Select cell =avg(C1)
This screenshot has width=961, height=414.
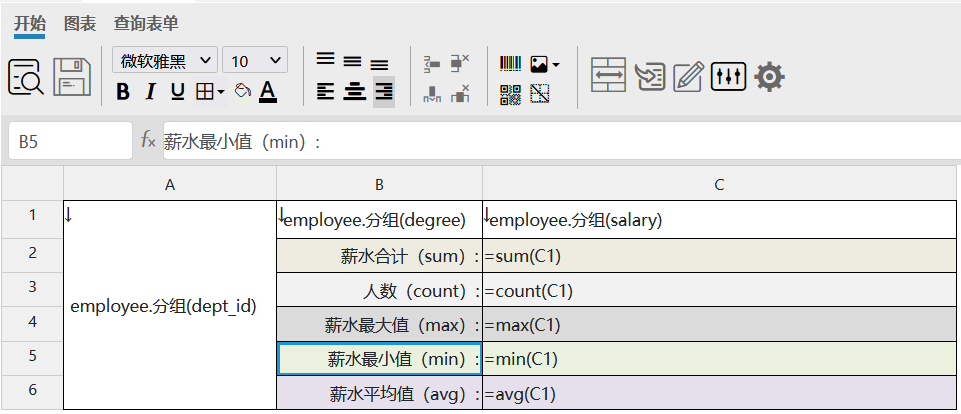720,393
